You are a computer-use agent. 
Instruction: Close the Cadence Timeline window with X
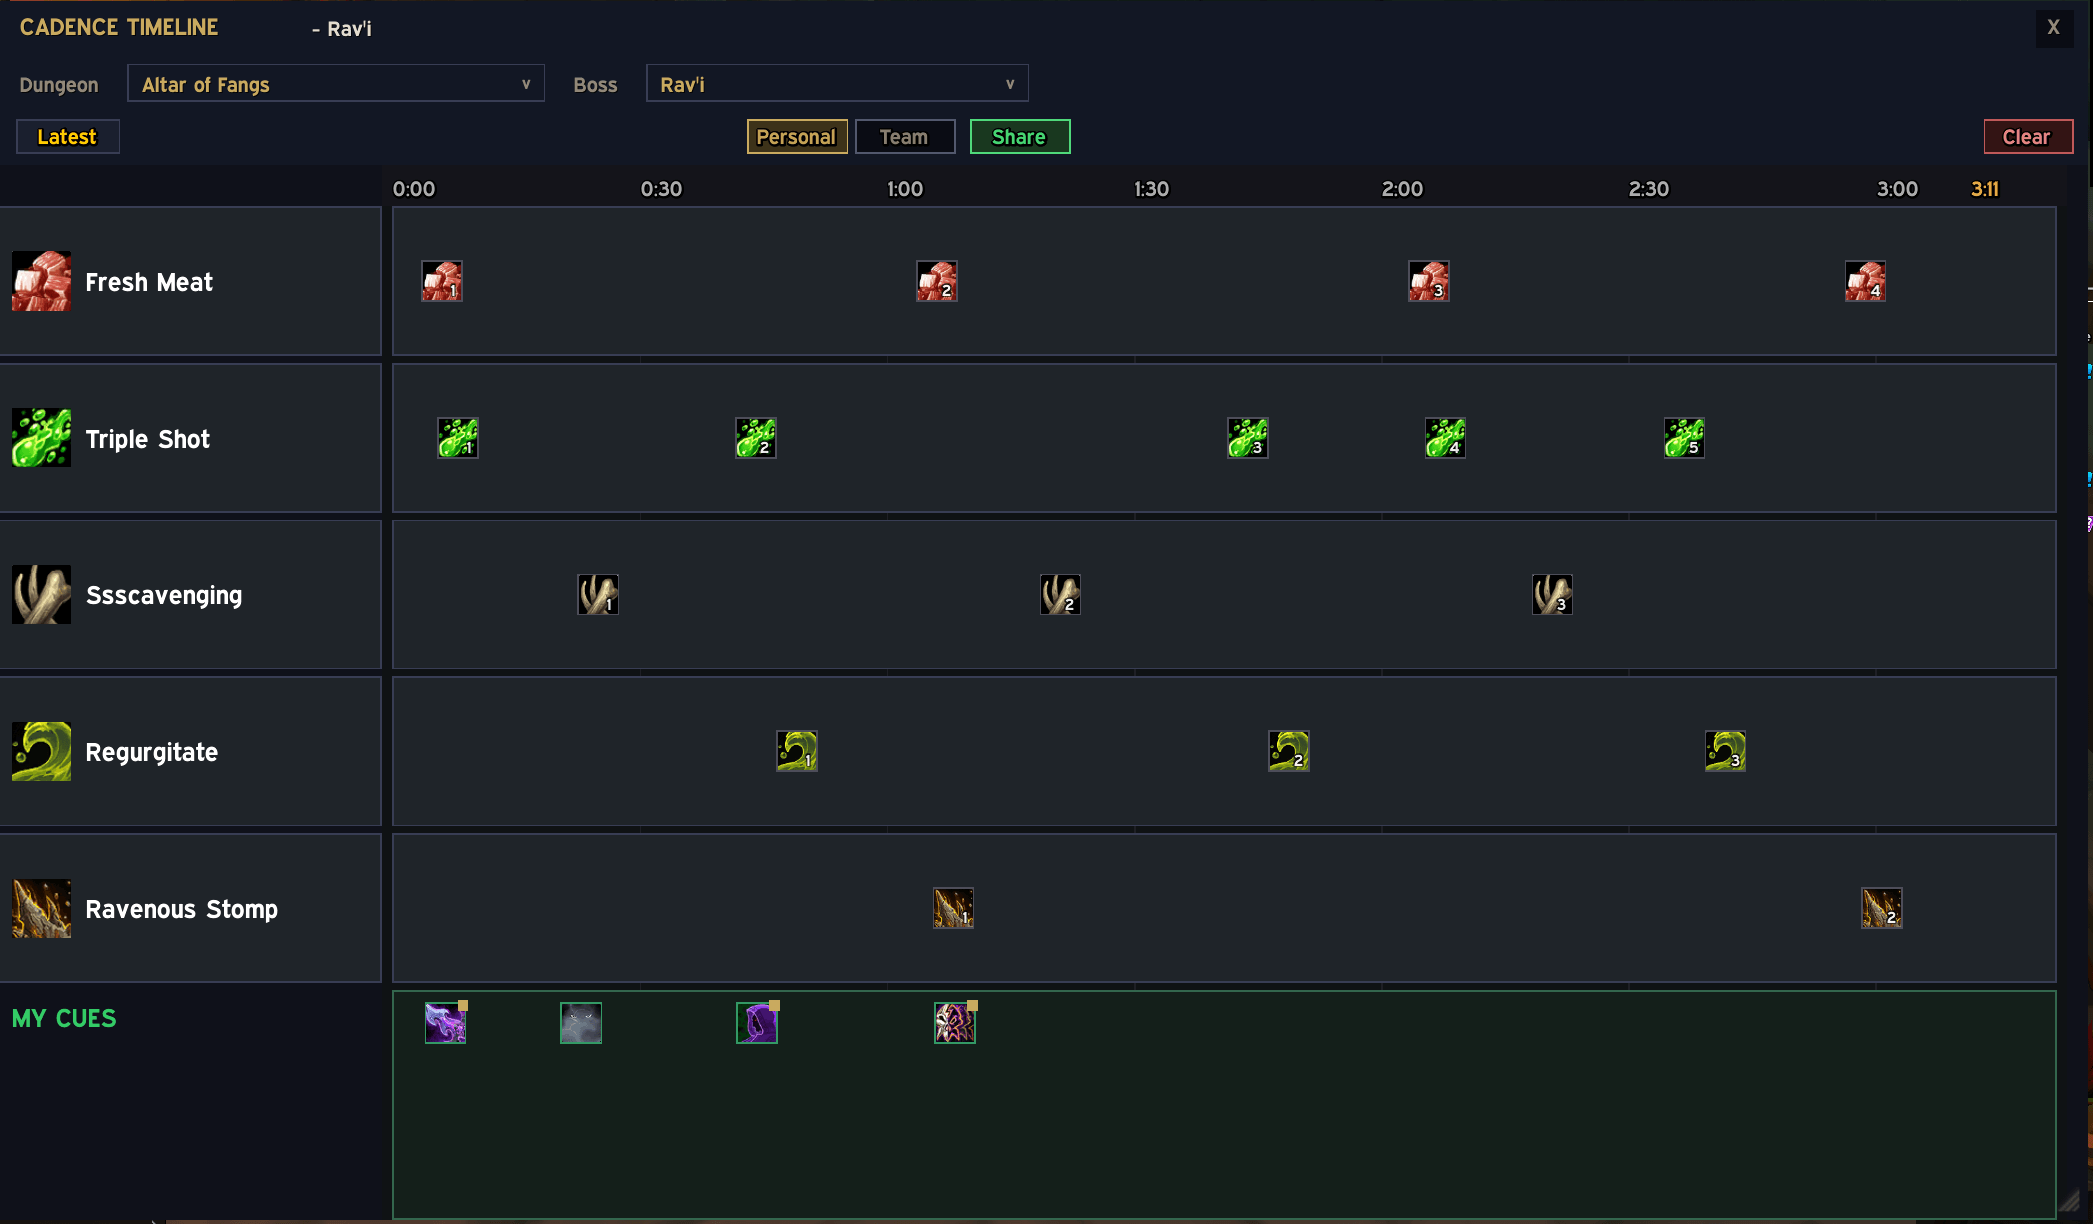(2054, 27)
